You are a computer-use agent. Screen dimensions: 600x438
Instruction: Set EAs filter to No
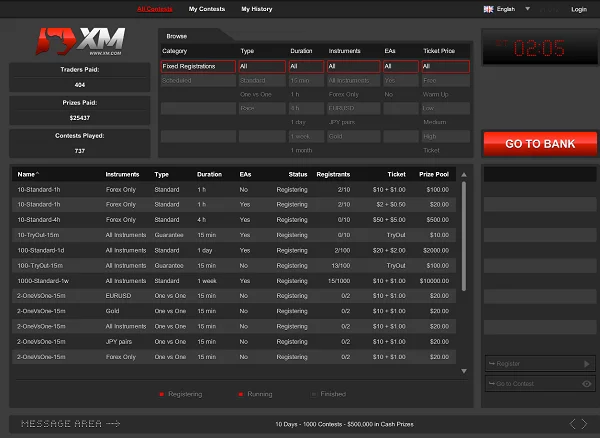coord(401,94)
